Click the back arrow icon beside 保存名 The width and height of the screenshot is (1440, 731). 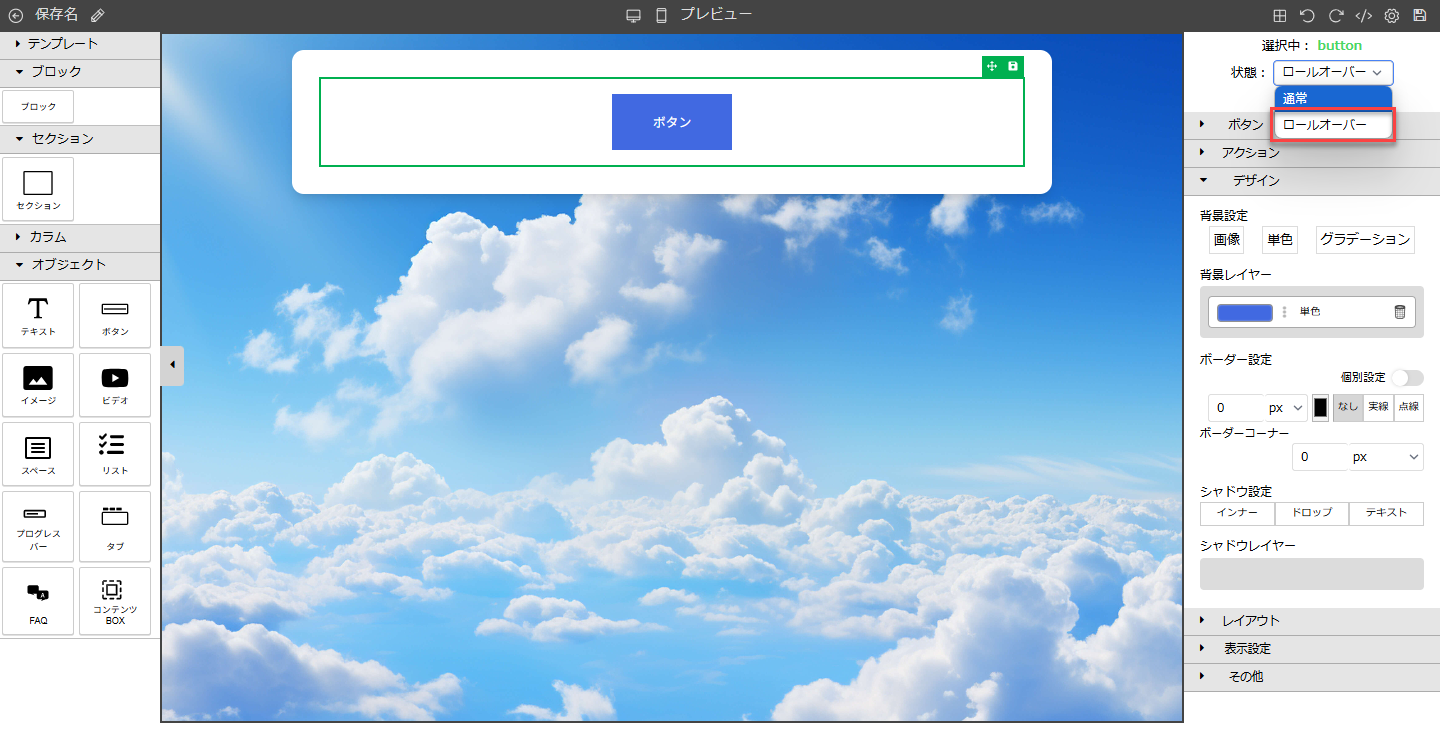(x=15, y=15)
